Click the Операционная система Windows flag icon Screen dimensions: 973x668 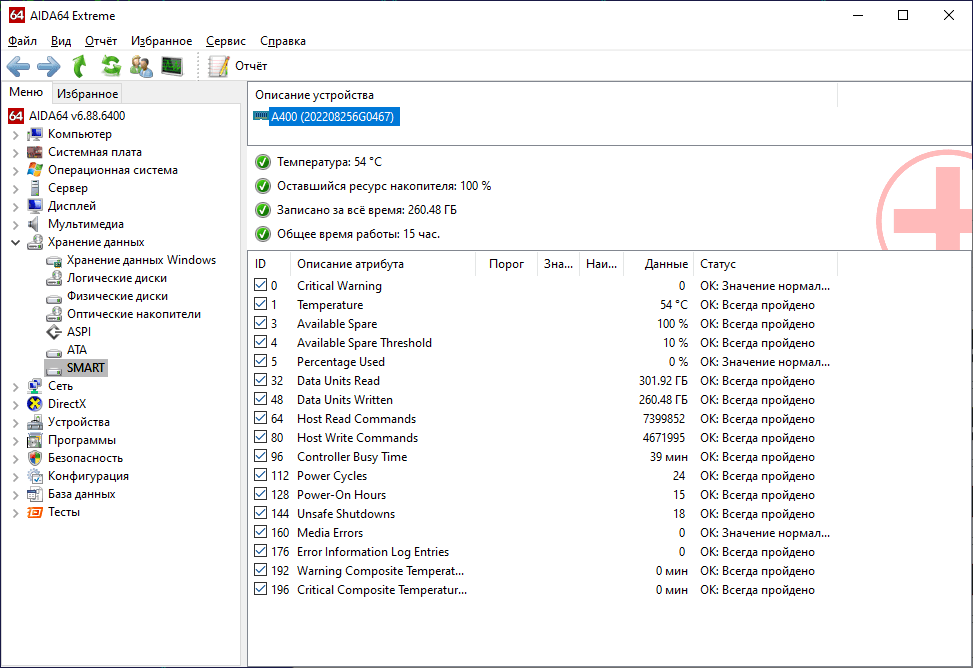pyautogui.click(x=35, y=170)
